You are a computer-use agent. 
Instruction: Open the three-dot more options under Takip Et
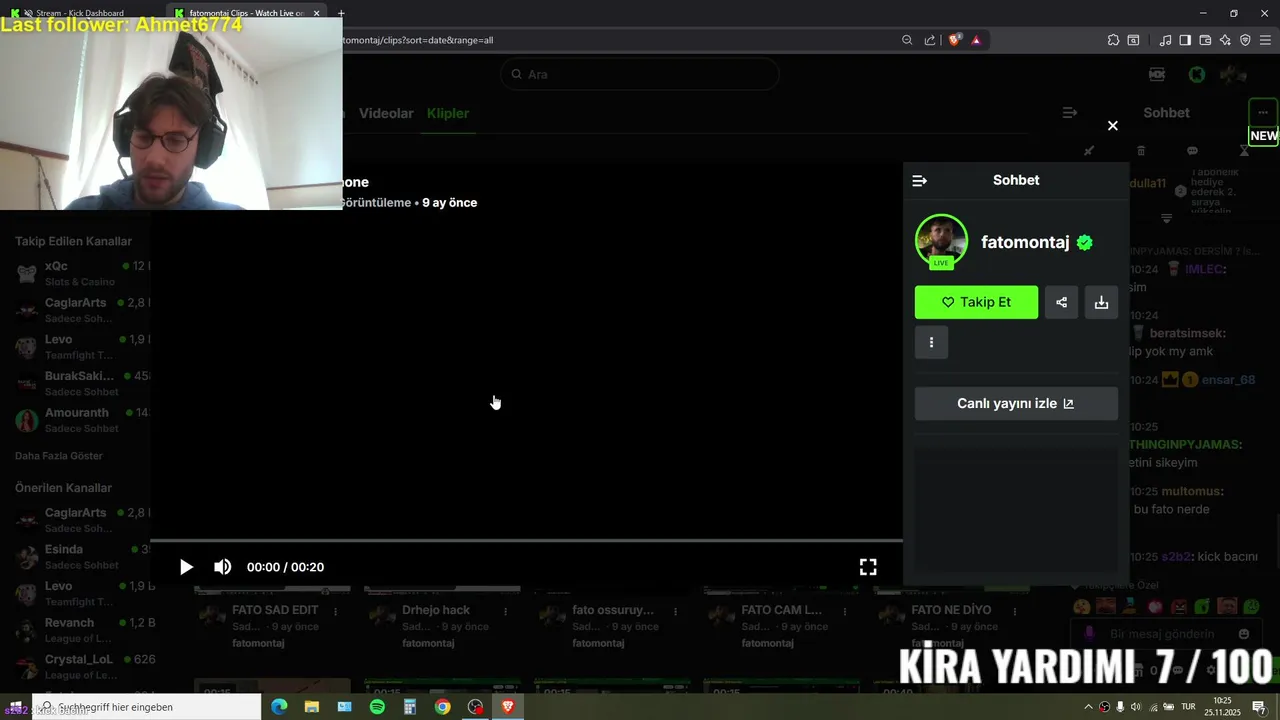tap(931, 342)
